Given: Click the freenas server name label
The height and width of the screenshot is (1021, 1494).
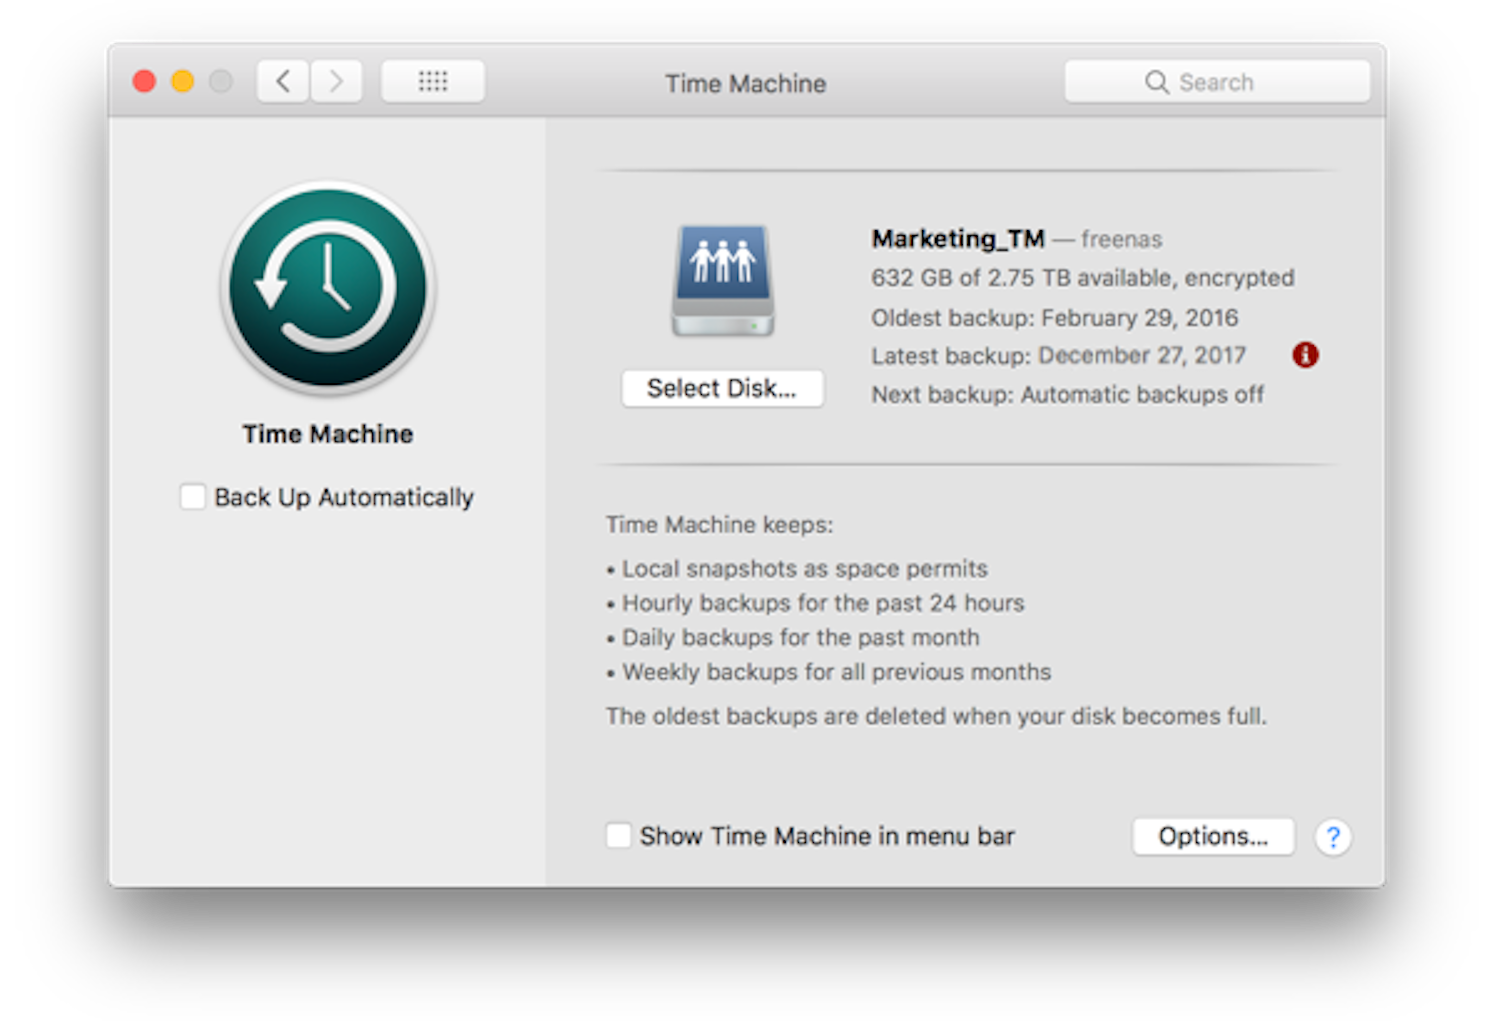Looking at the screenshot, I should tap(1122, 239).
